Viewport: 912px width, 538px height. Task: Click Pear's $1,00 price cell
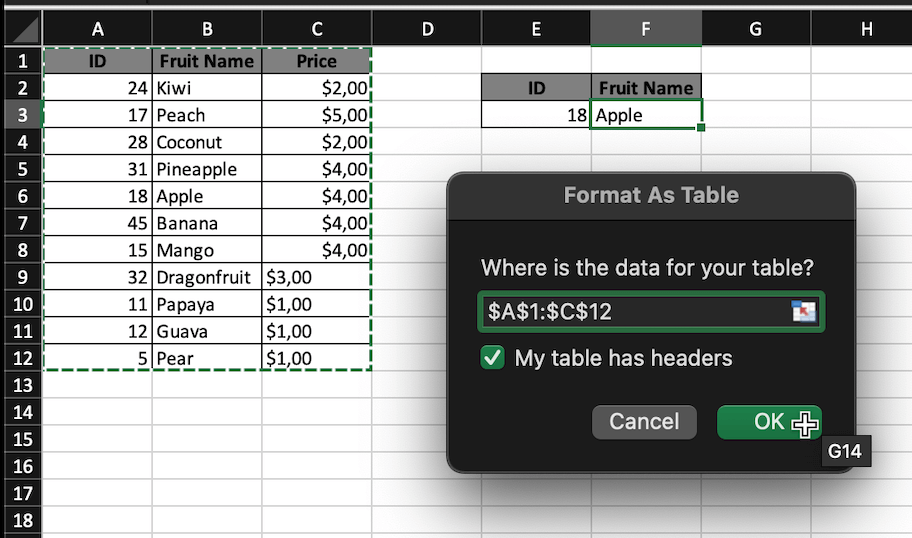[316, 358]
